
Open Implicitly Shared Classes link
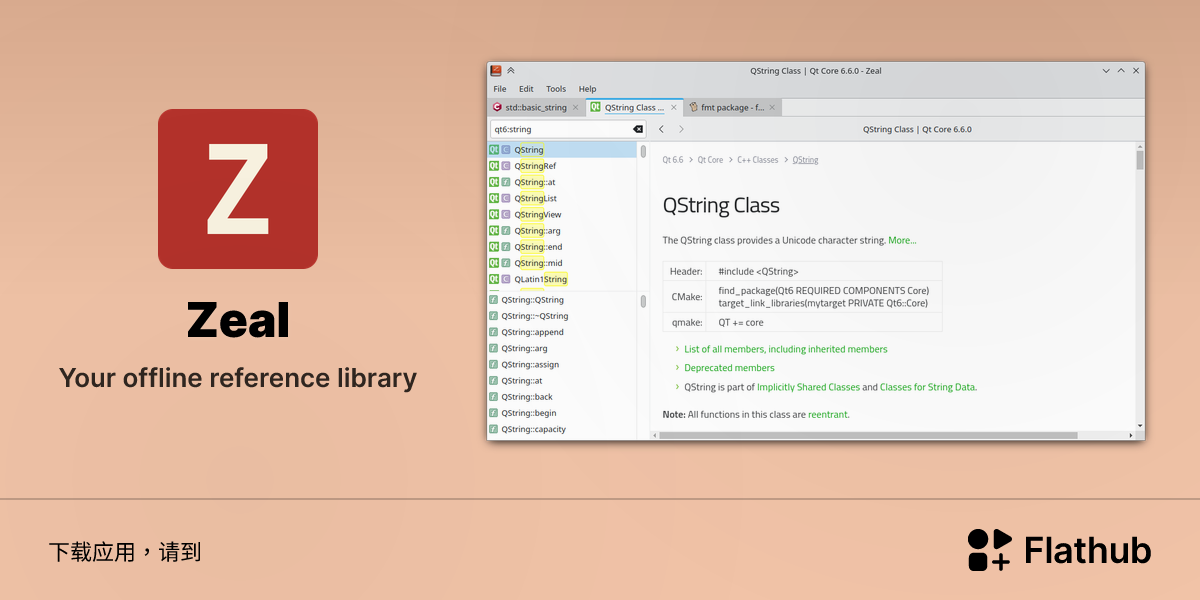pos(808,387)
